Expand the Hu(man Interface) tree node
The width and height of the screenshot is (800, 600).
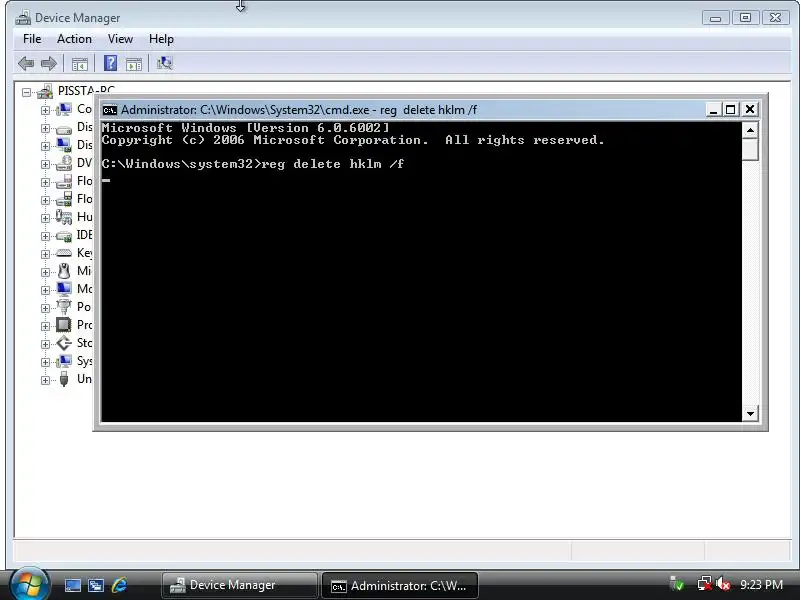point(45,218)
